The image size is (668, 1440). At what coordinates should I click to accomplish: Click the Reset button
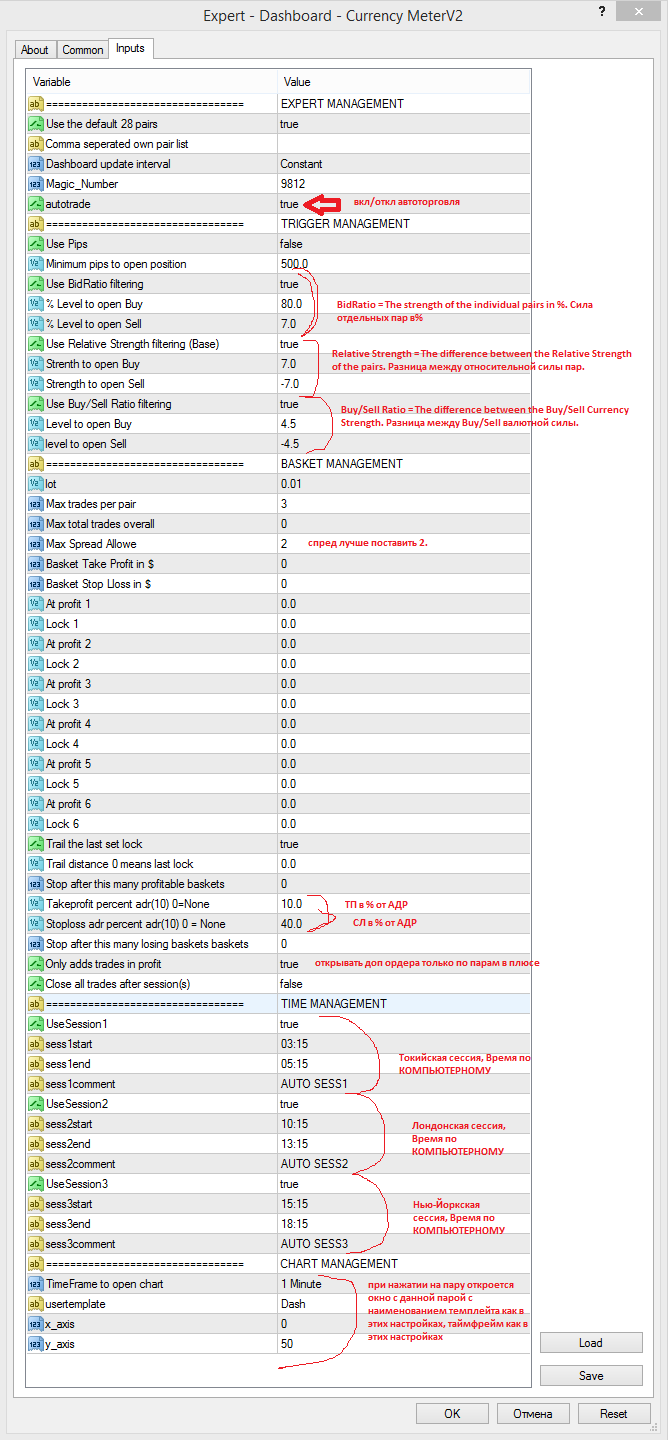(613, 1414)
